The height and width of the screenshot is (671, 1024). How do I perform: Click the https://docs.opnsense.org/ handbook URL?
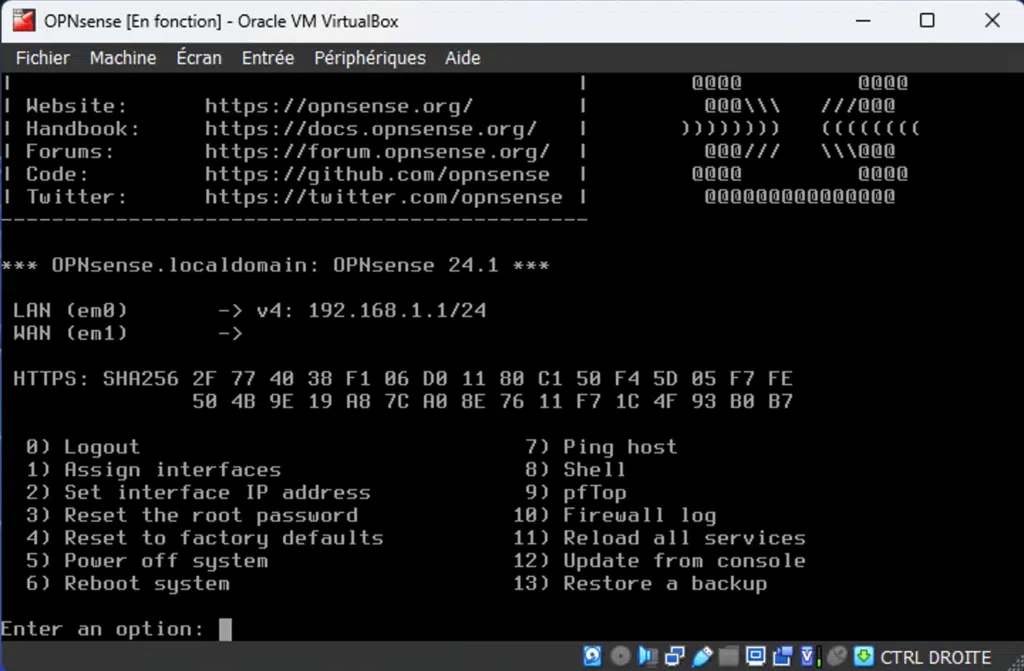point(371,129)
